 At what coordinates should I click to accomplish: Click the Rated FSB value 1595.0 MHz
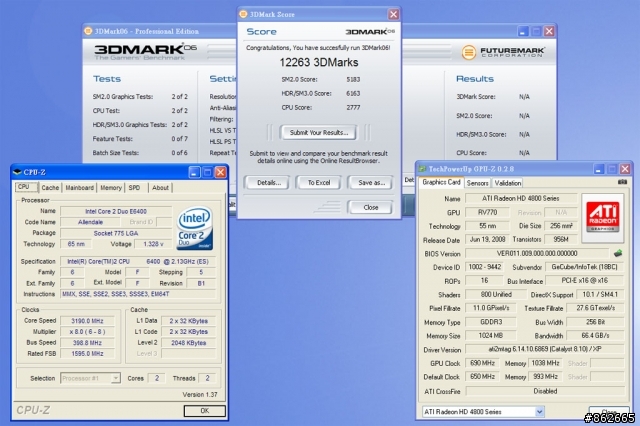tap(87, 353)
